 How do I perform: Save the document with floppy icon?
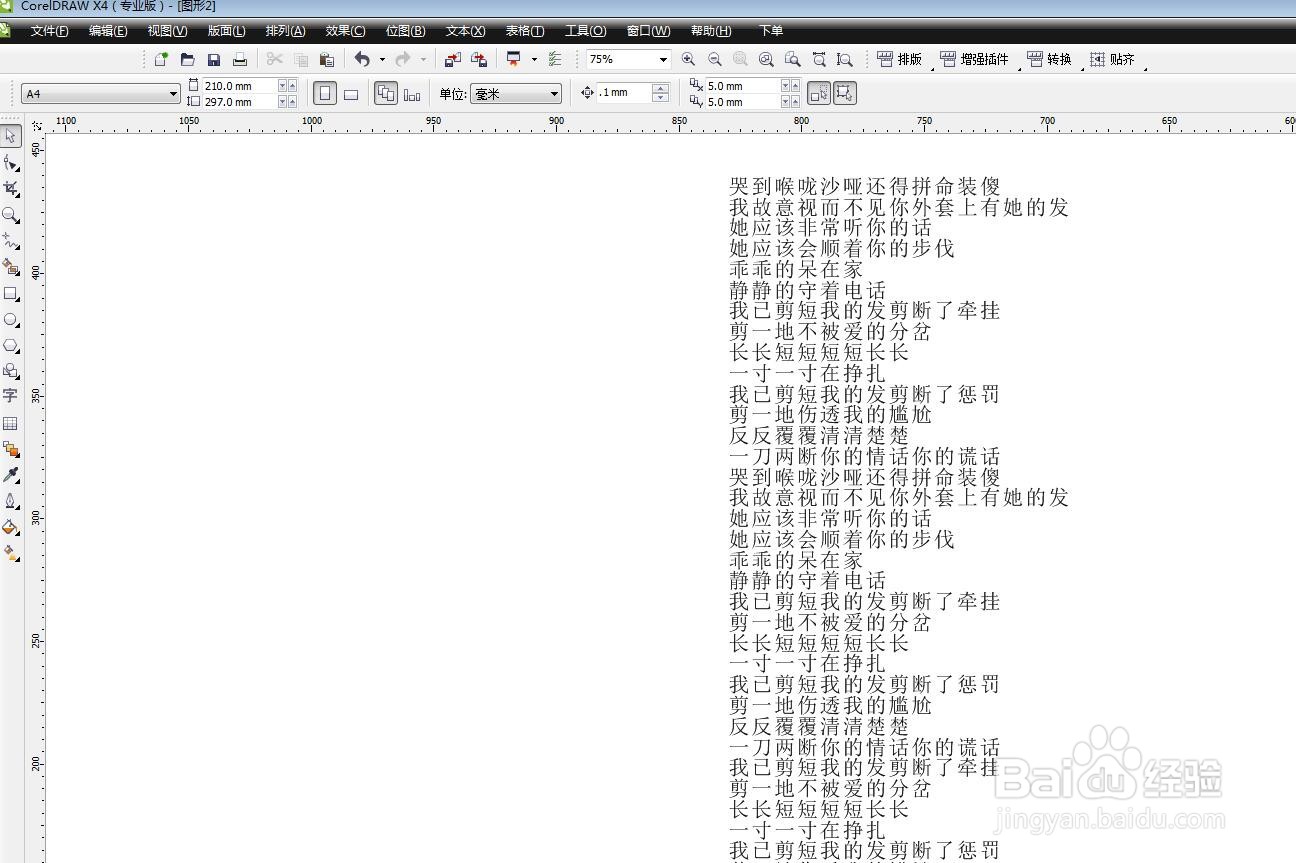click(x=213, y=60)
